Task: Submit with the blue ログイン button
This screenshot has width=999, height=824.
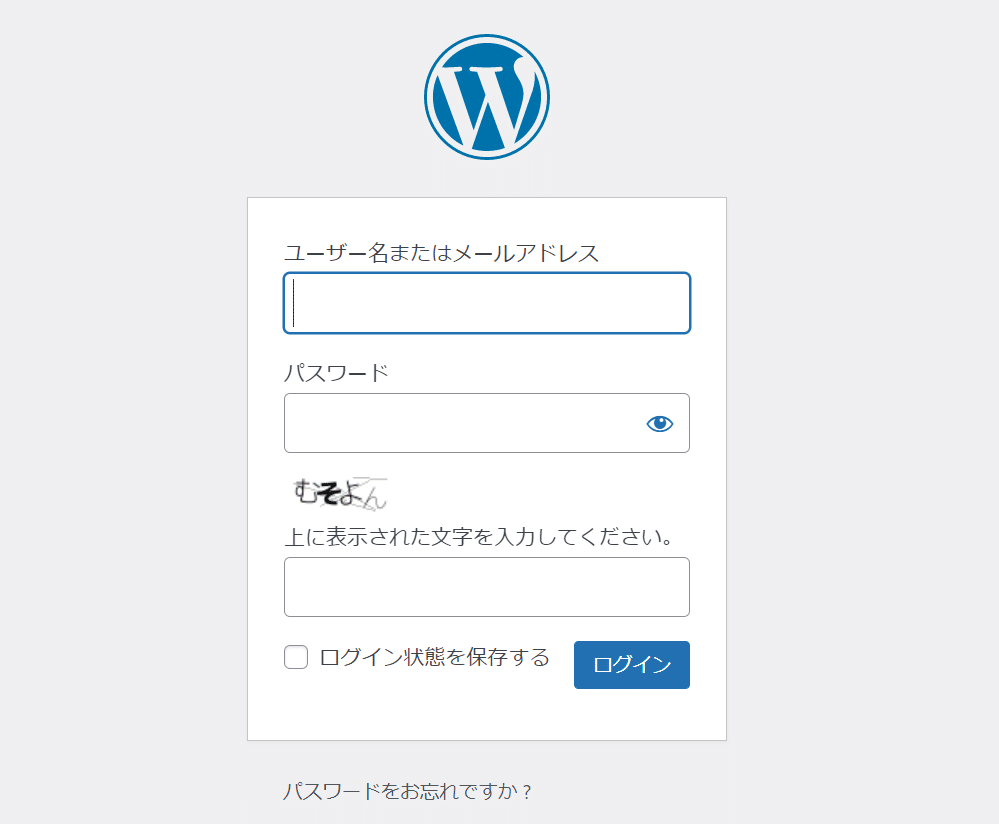Action: [631, 665]
